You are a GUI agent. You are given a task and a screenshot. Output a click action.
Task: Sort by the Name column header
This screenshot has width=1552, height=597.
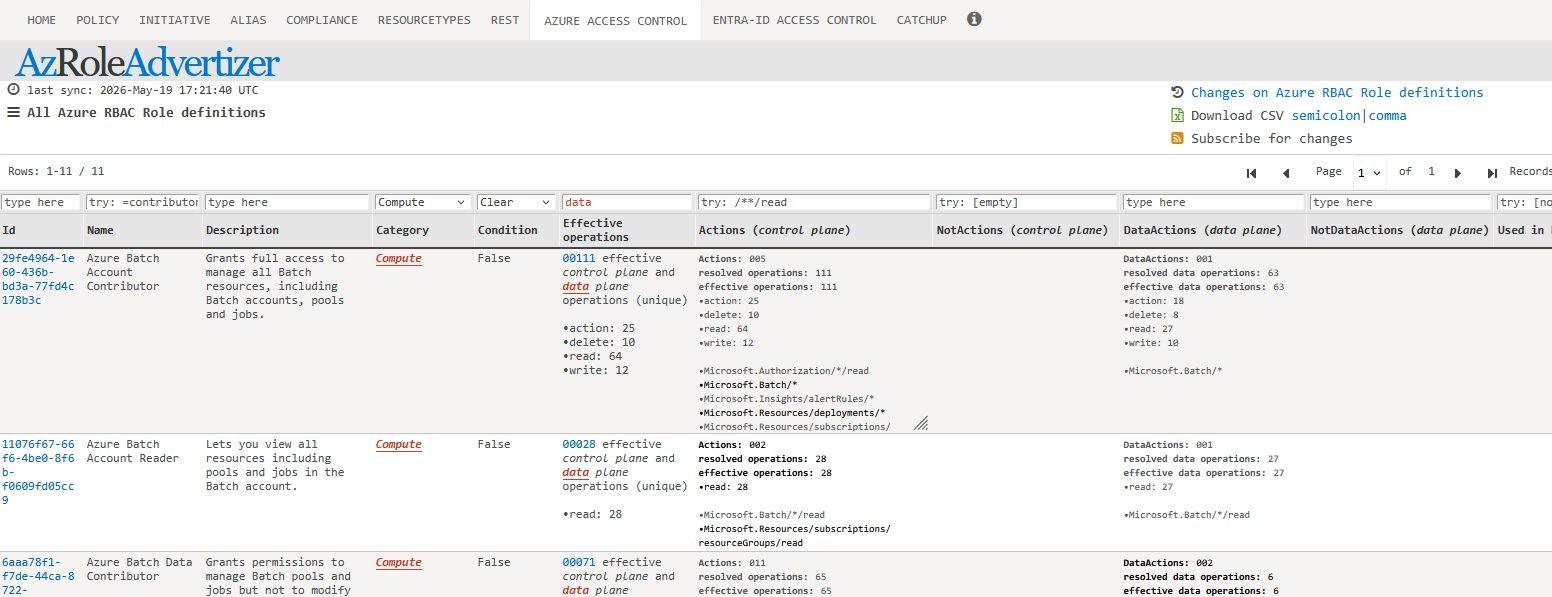tap(100, 230)
